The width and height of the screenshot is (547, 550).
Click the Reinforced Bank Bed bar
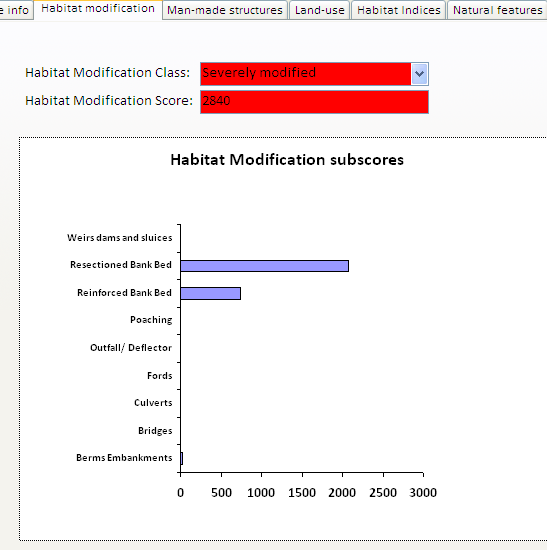point(211,293)
